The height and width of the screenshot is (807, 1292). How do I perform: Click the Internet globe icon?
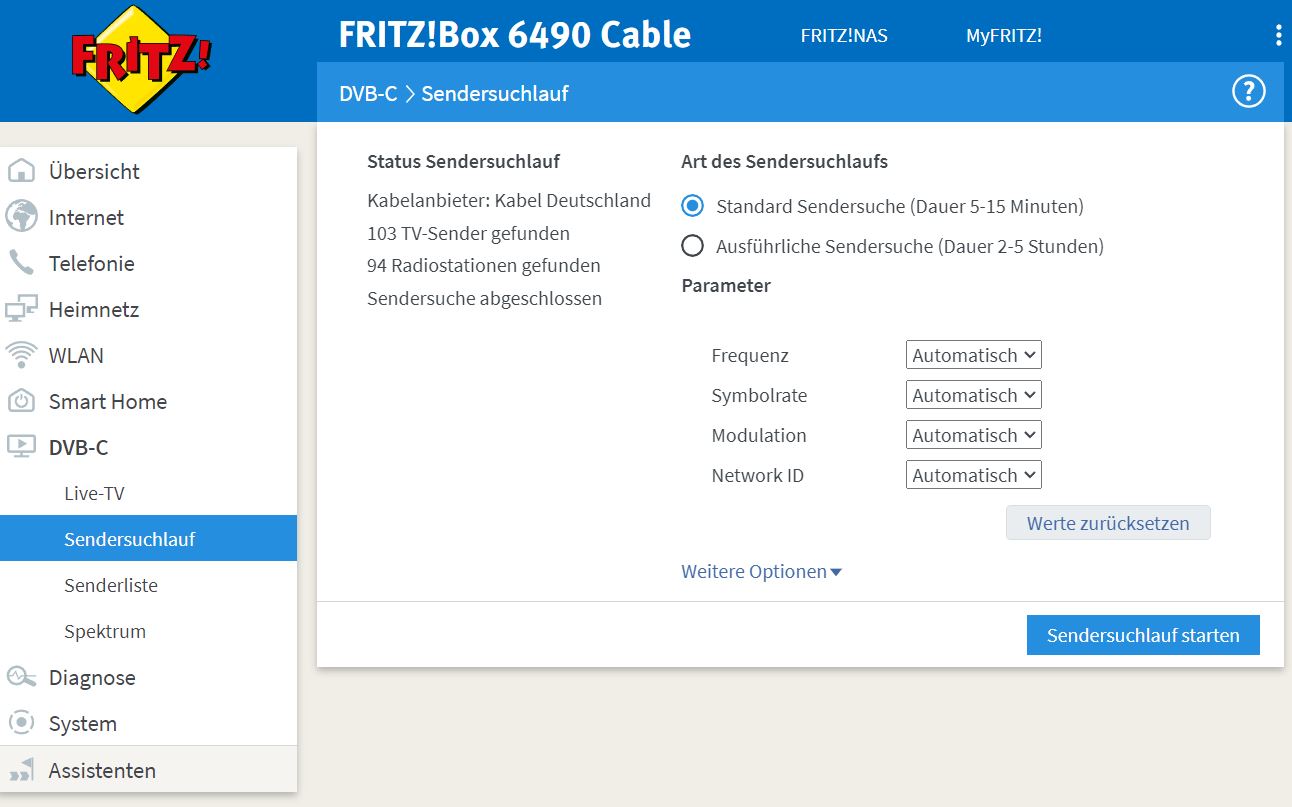(x=21, y=217)
